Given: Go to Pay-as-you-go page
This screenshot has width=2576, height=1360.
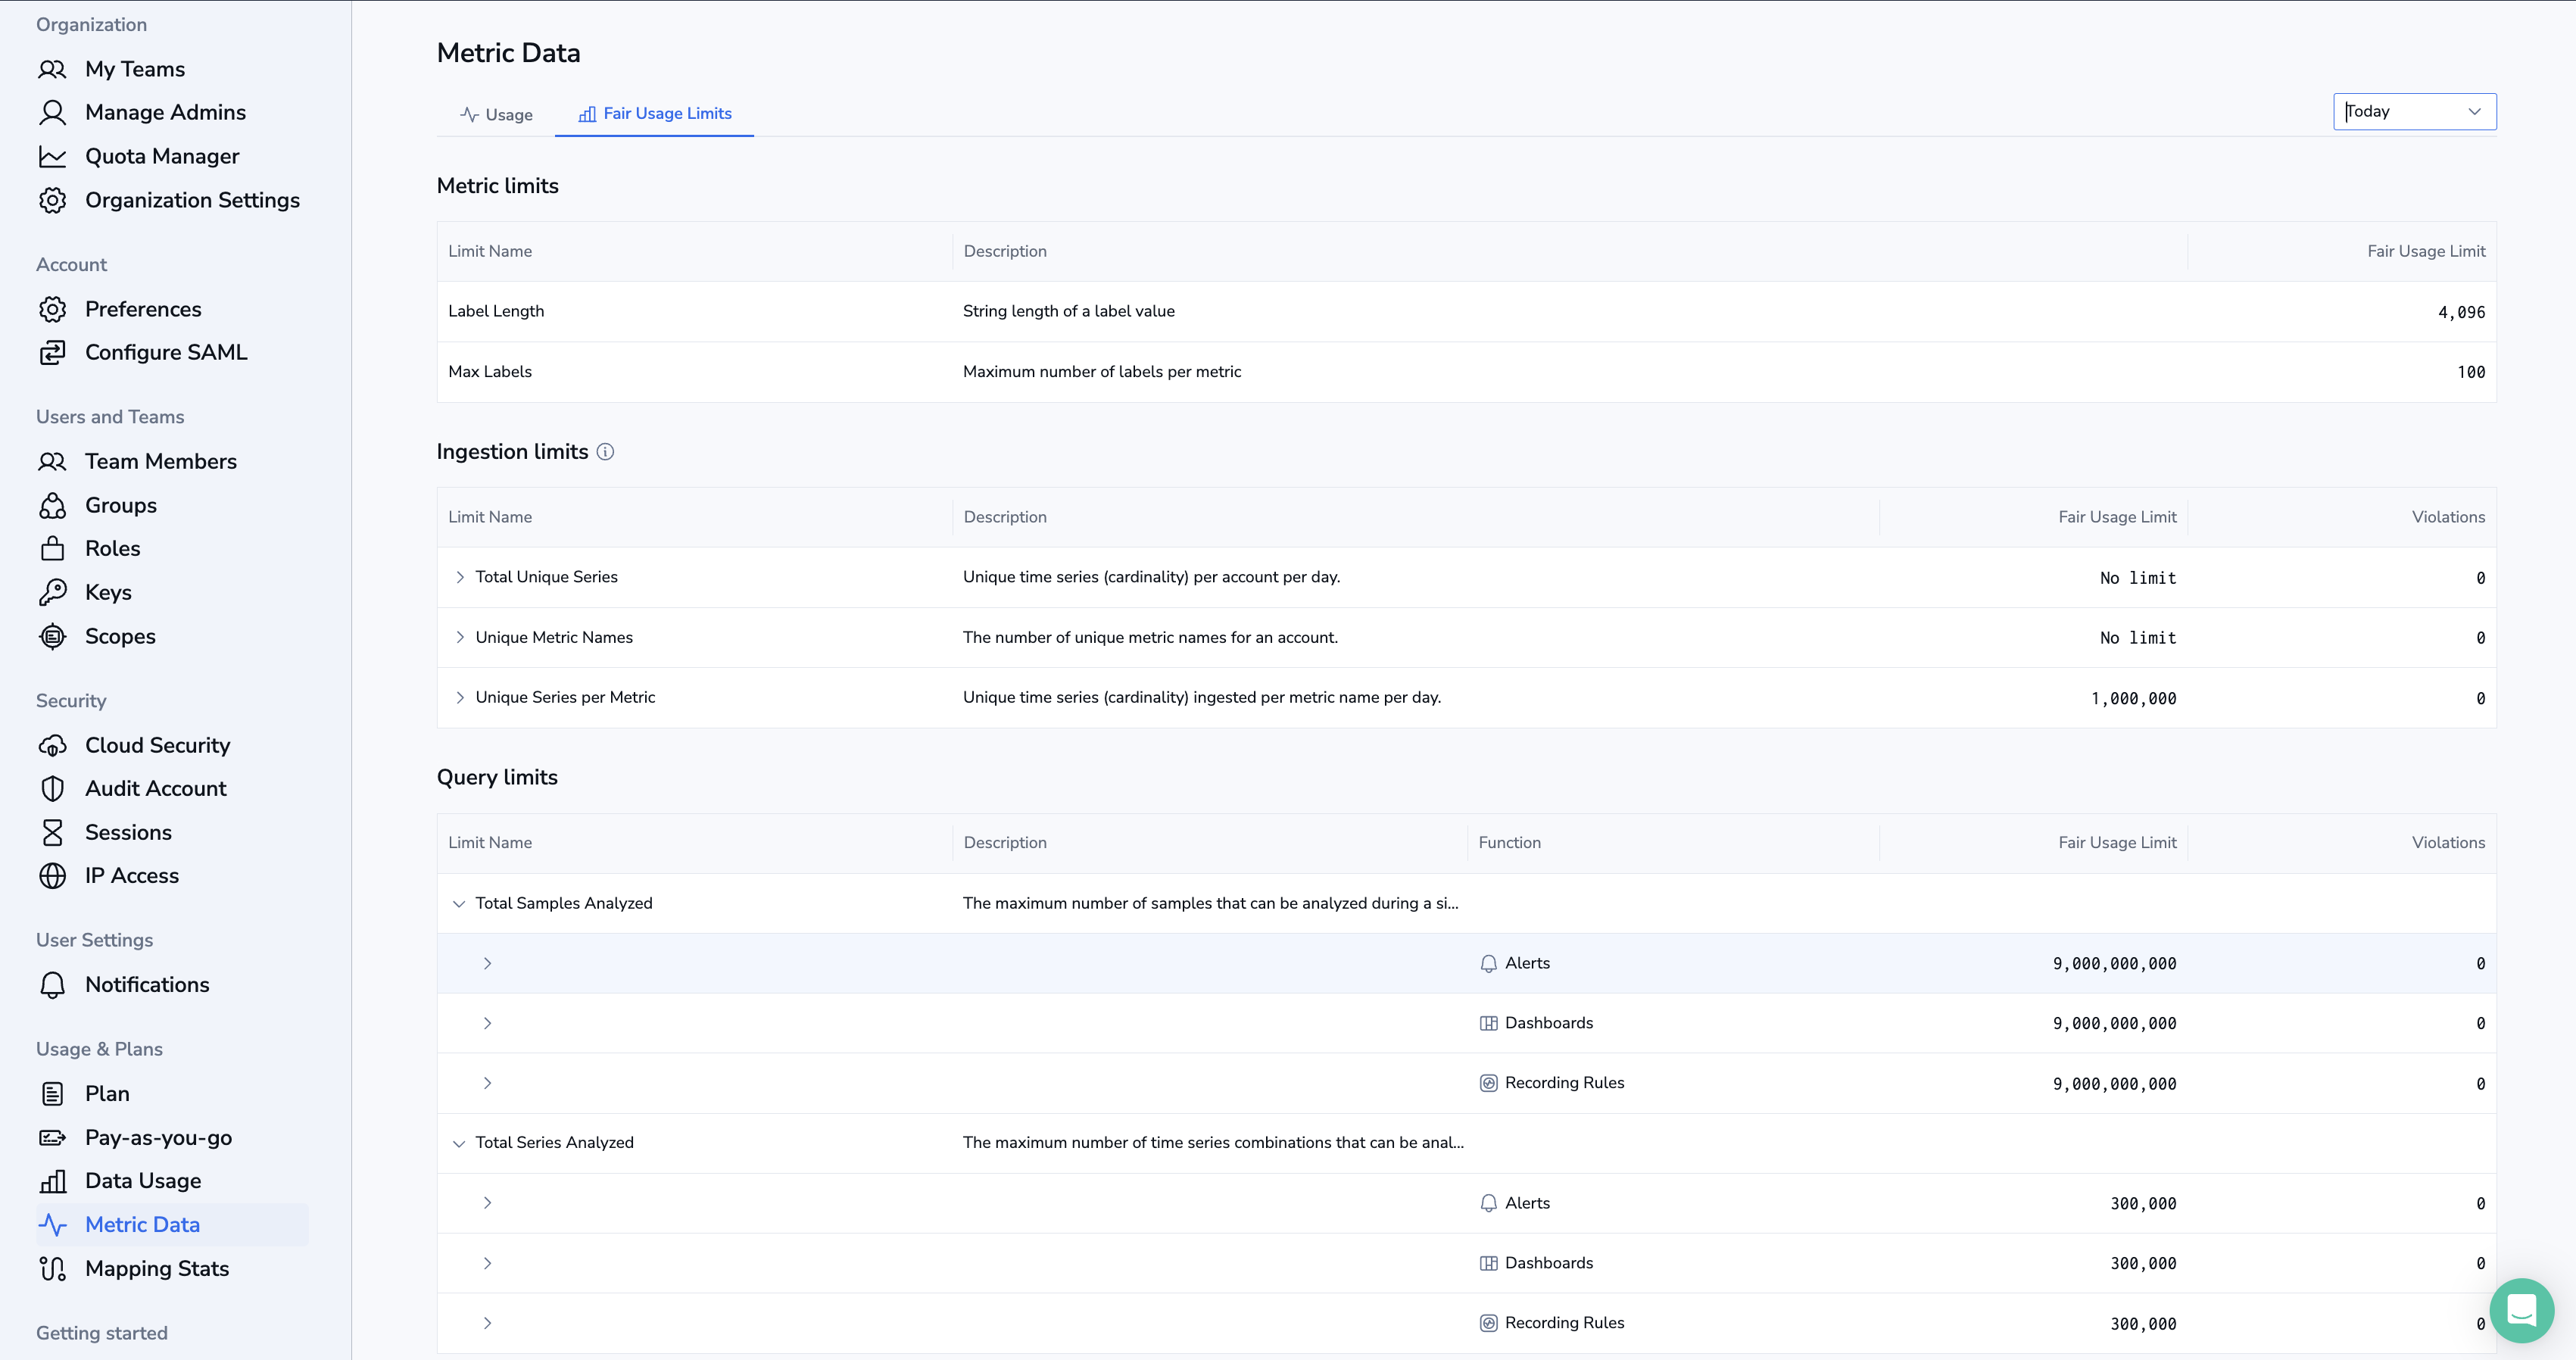Looking at the screenshot, I should 158,1138.
